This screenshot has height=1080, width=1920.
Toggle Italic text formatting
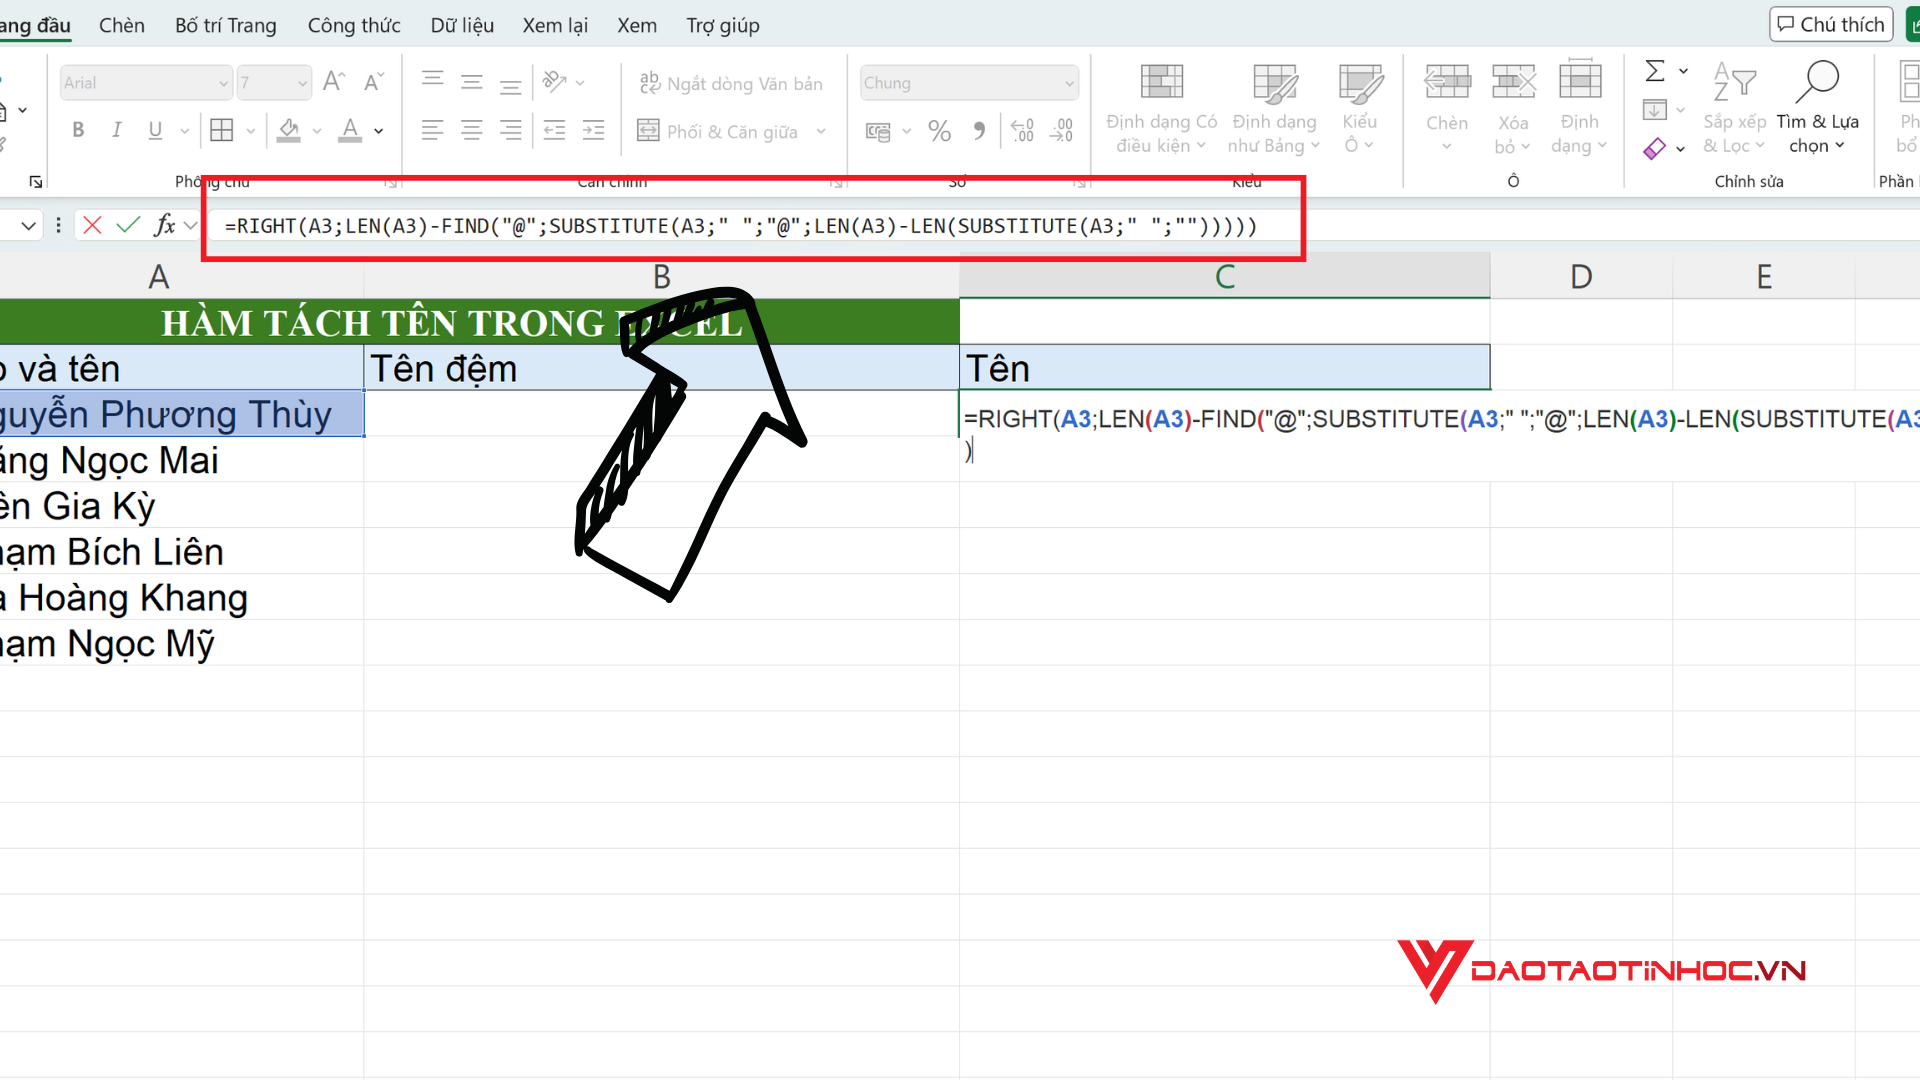coord(117,130)
